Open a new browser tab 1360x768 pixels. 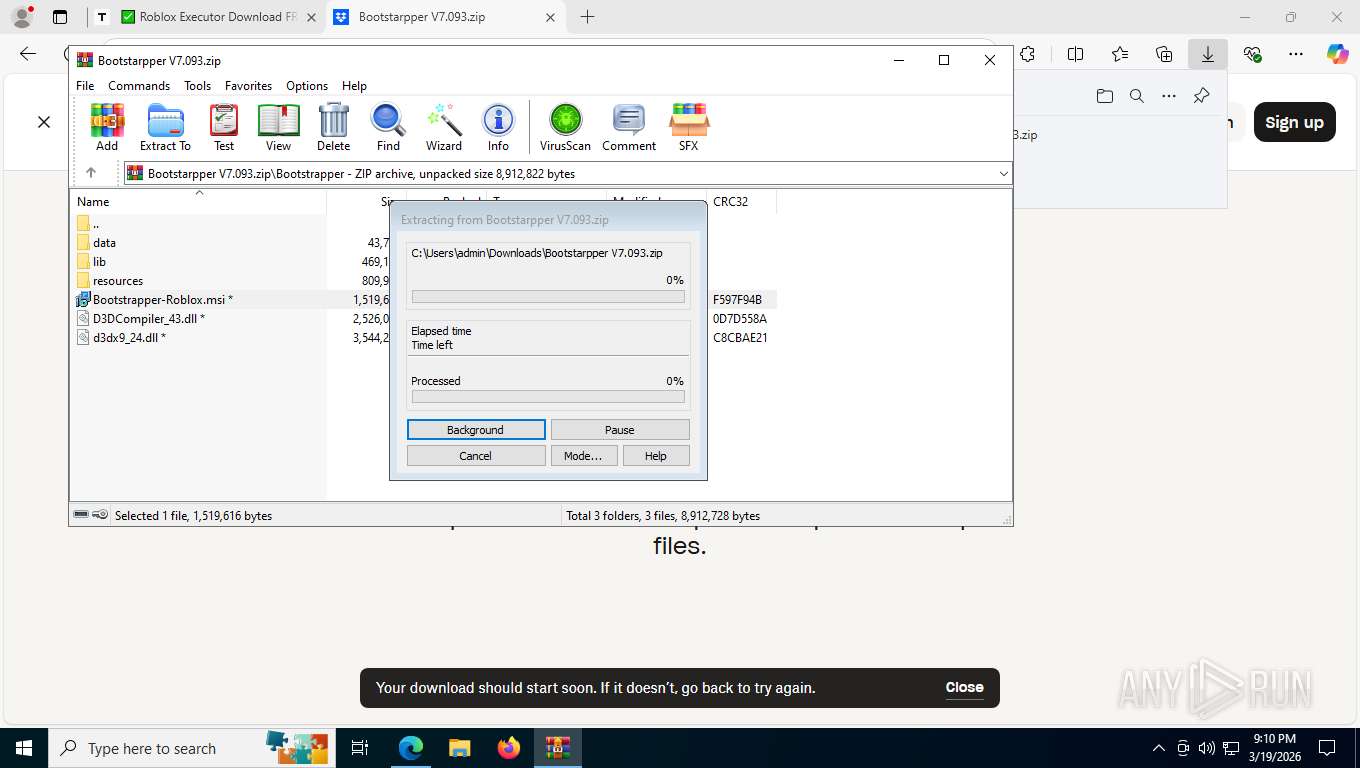[587, 17]
